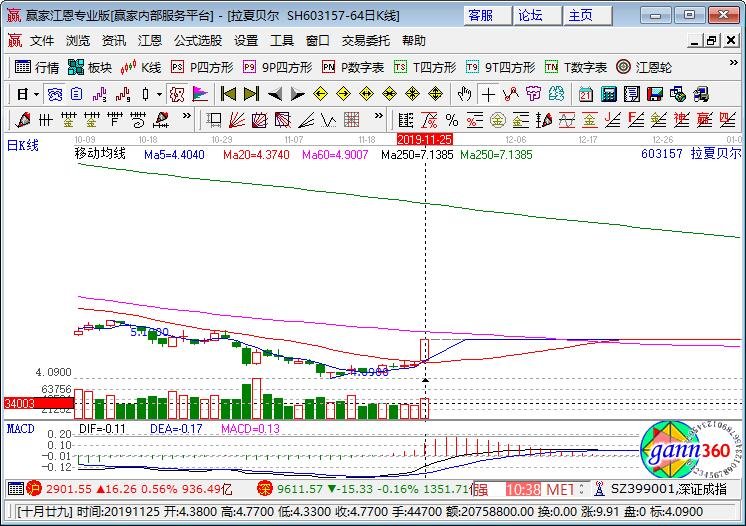Switch to K线 chart view

coord(141,68)
